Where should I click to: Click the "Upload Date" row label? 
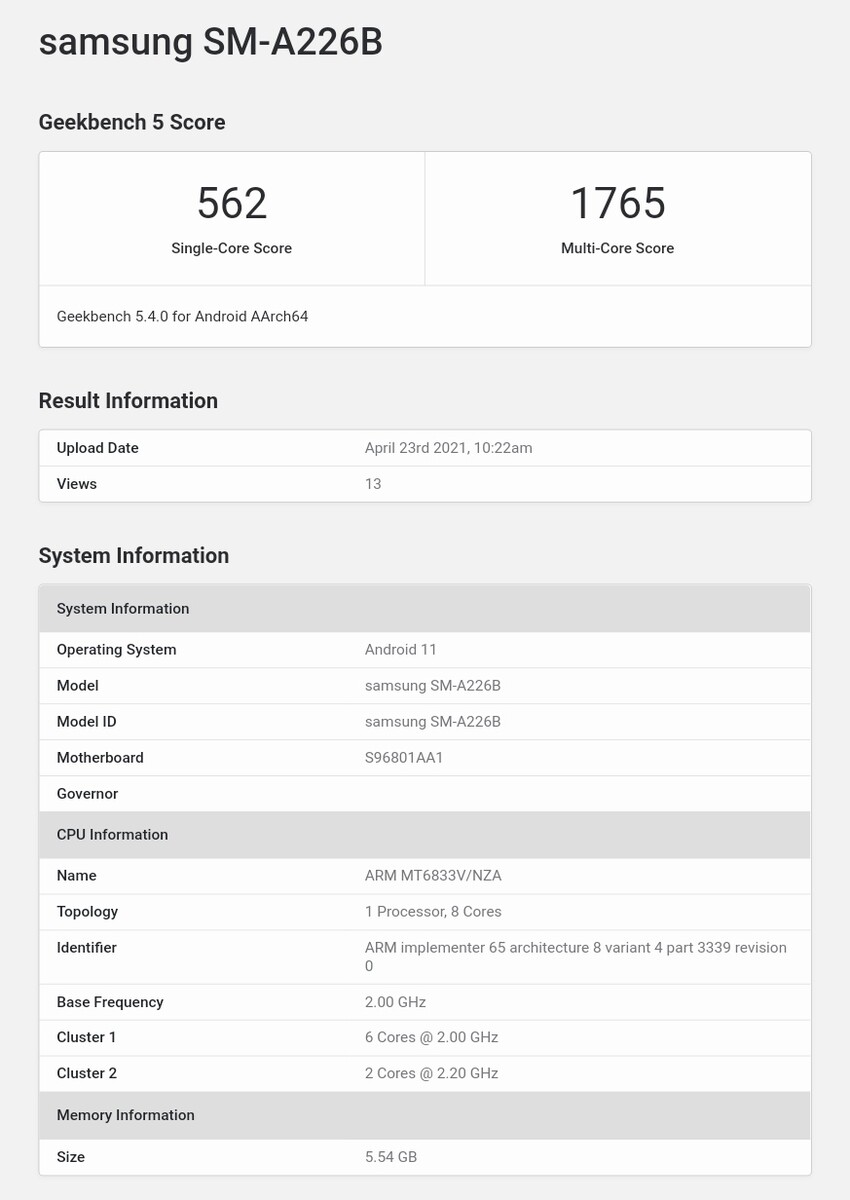pyautogui.click(x=98, y=448)
